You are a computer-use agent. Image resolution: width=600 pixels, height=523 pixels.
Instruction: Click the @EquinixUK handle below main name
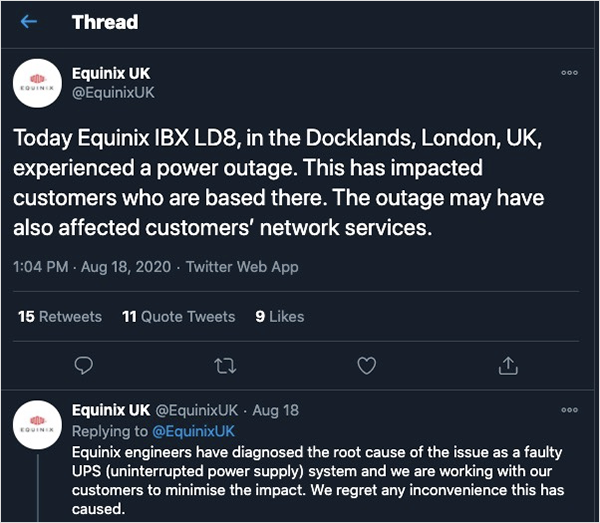[x=114, y=93]
